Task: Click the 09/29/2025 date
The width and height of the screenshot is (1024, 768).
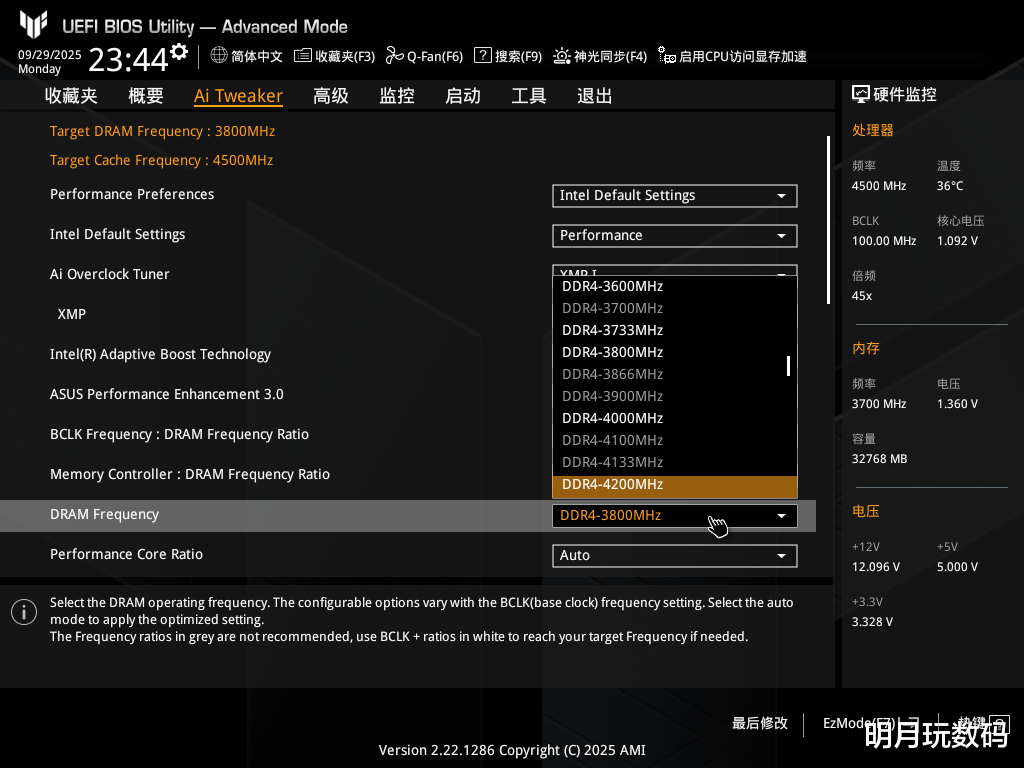Action: pyautogui.click(x=50, y=55)
